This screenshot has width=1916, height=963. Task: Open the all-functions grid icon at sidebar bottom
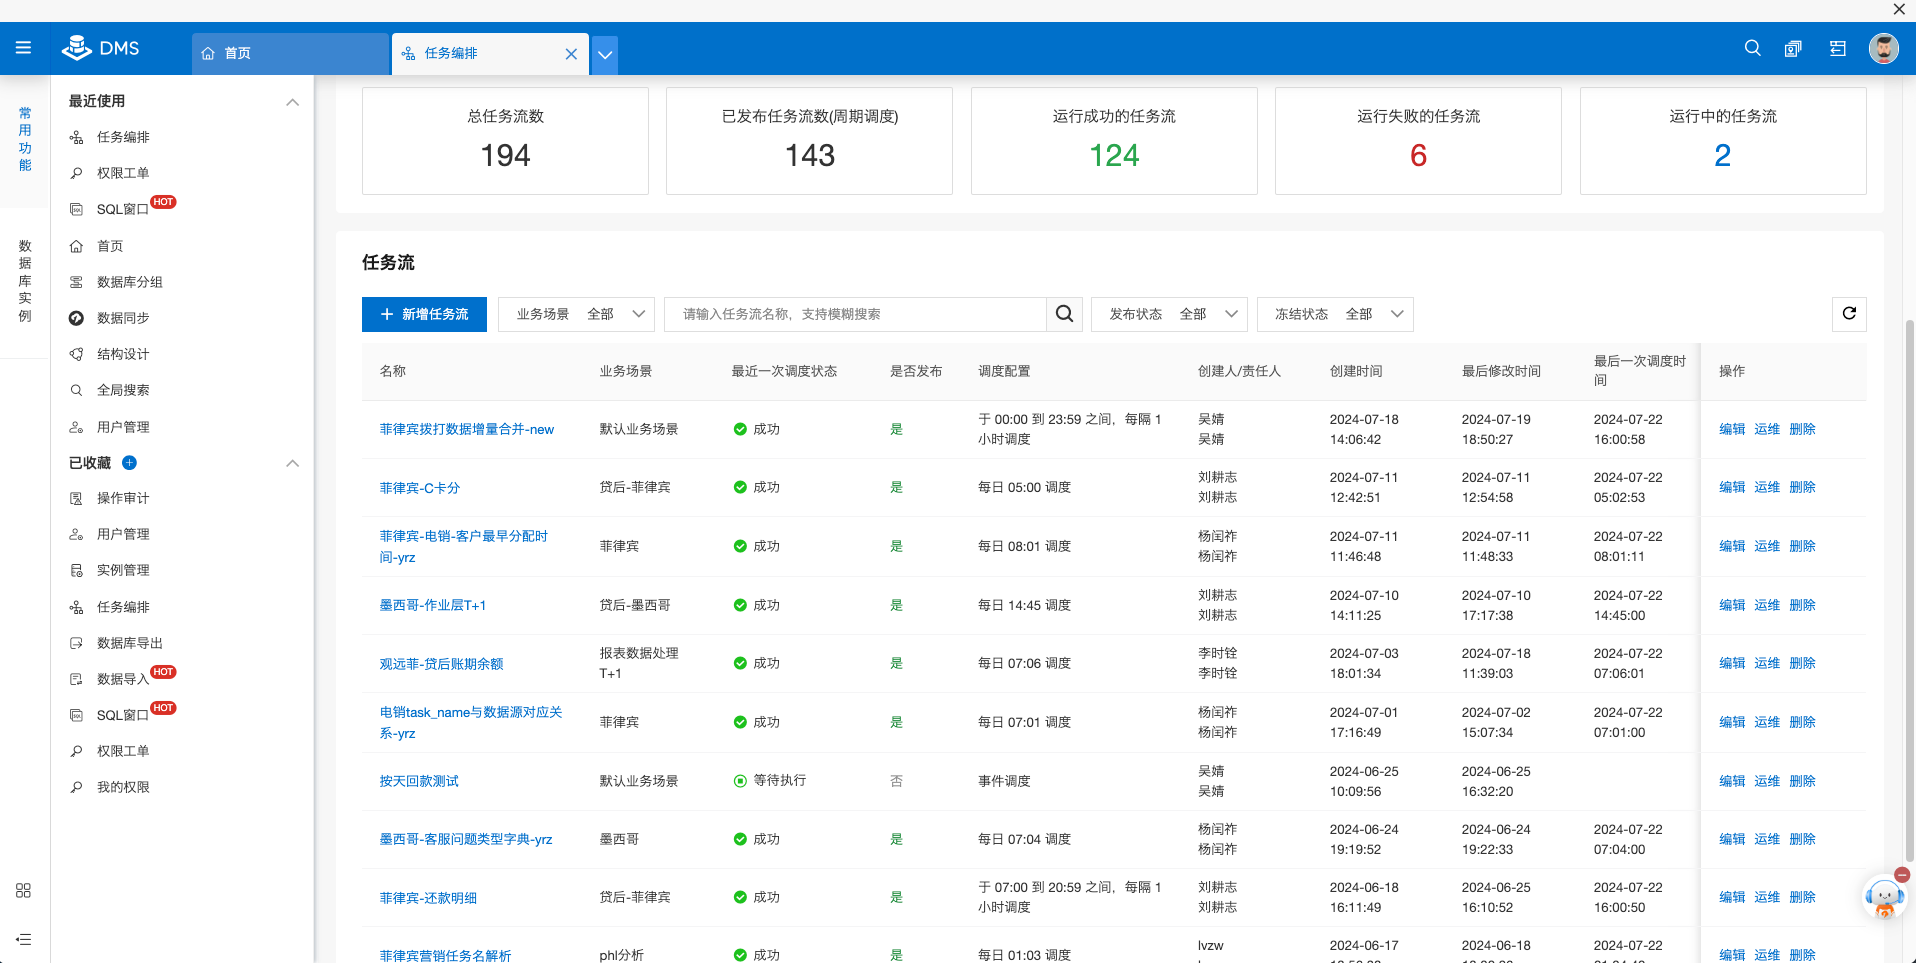pyautogui.click(x=24, y=890)
